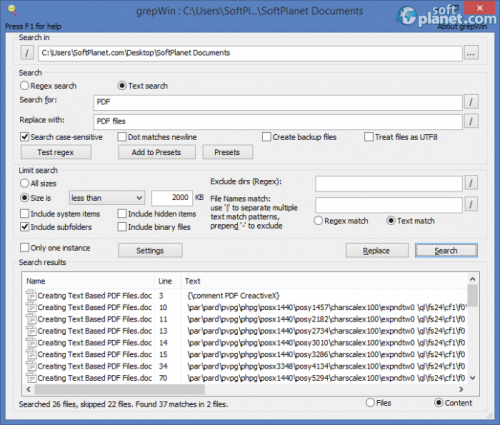This screenshot has width=500, height=425.
Task: Click the horizontal scrollbar thumb in results
Action: coord(119,389)
